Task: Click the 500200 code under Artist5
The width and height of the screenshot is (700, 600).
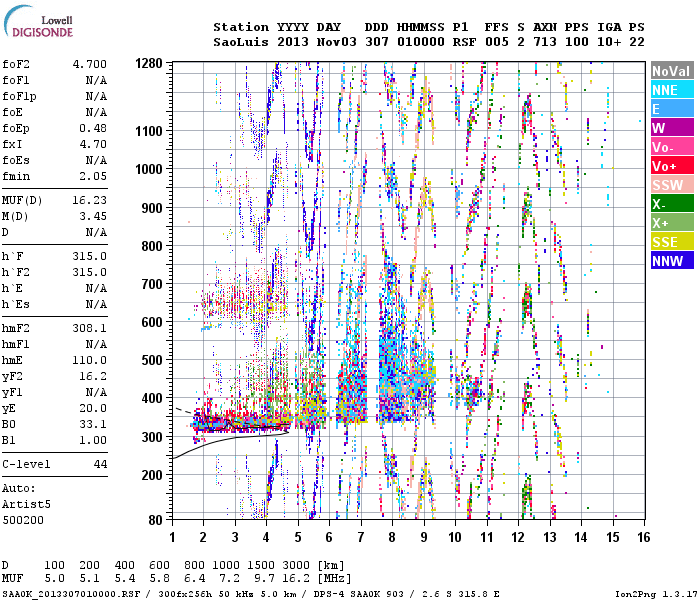Action: coord(23,520)
